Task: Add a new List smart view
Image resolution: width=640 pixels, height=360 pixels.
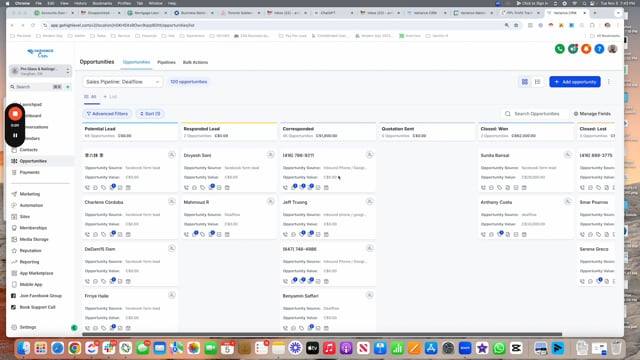Action: [x=110, y=97]
